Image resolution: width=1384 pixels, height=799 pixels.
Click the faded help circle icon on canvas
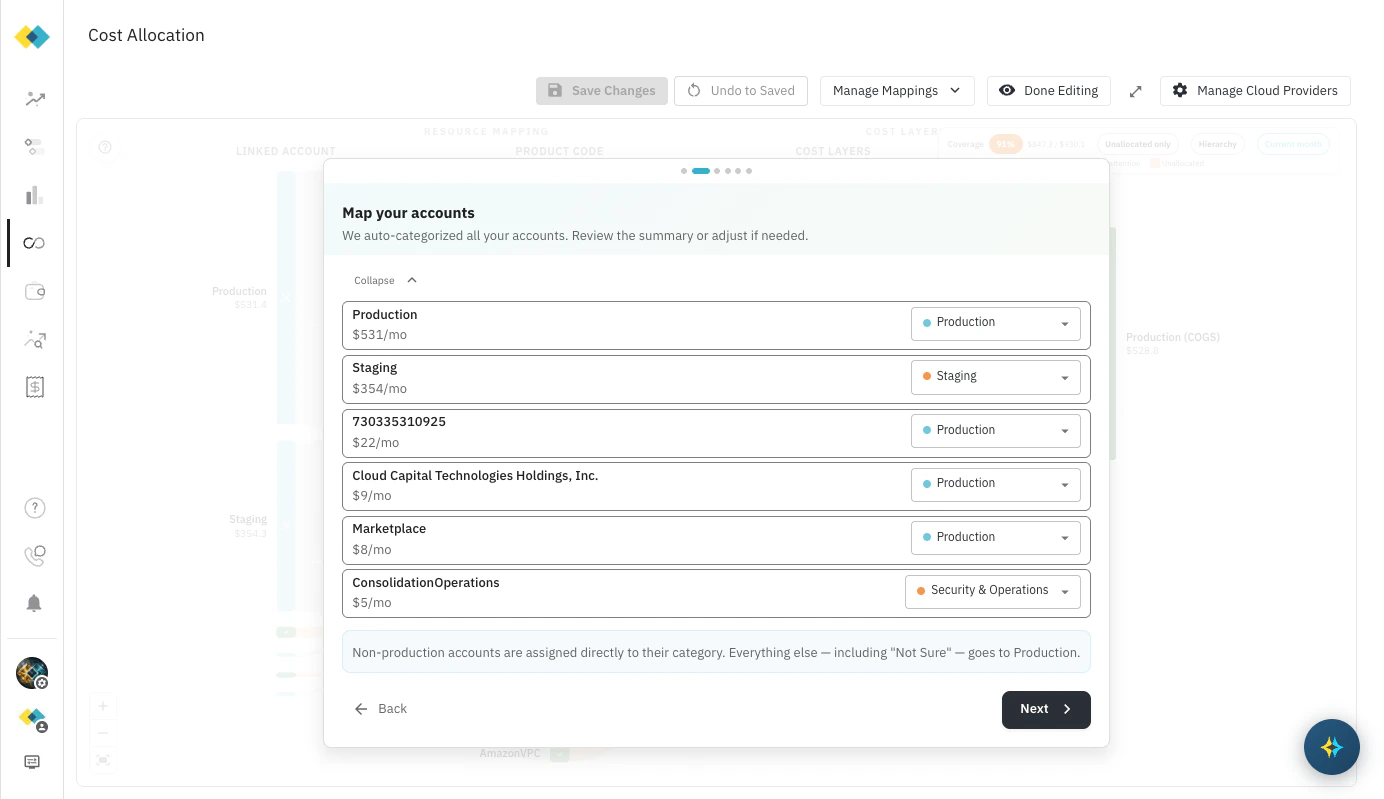coord(105,147)
